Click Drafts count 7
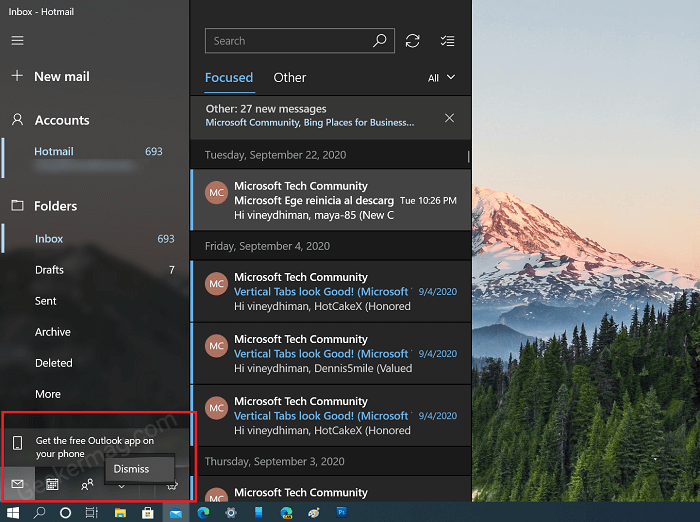700x522 pixels. (x=172, y=270)
